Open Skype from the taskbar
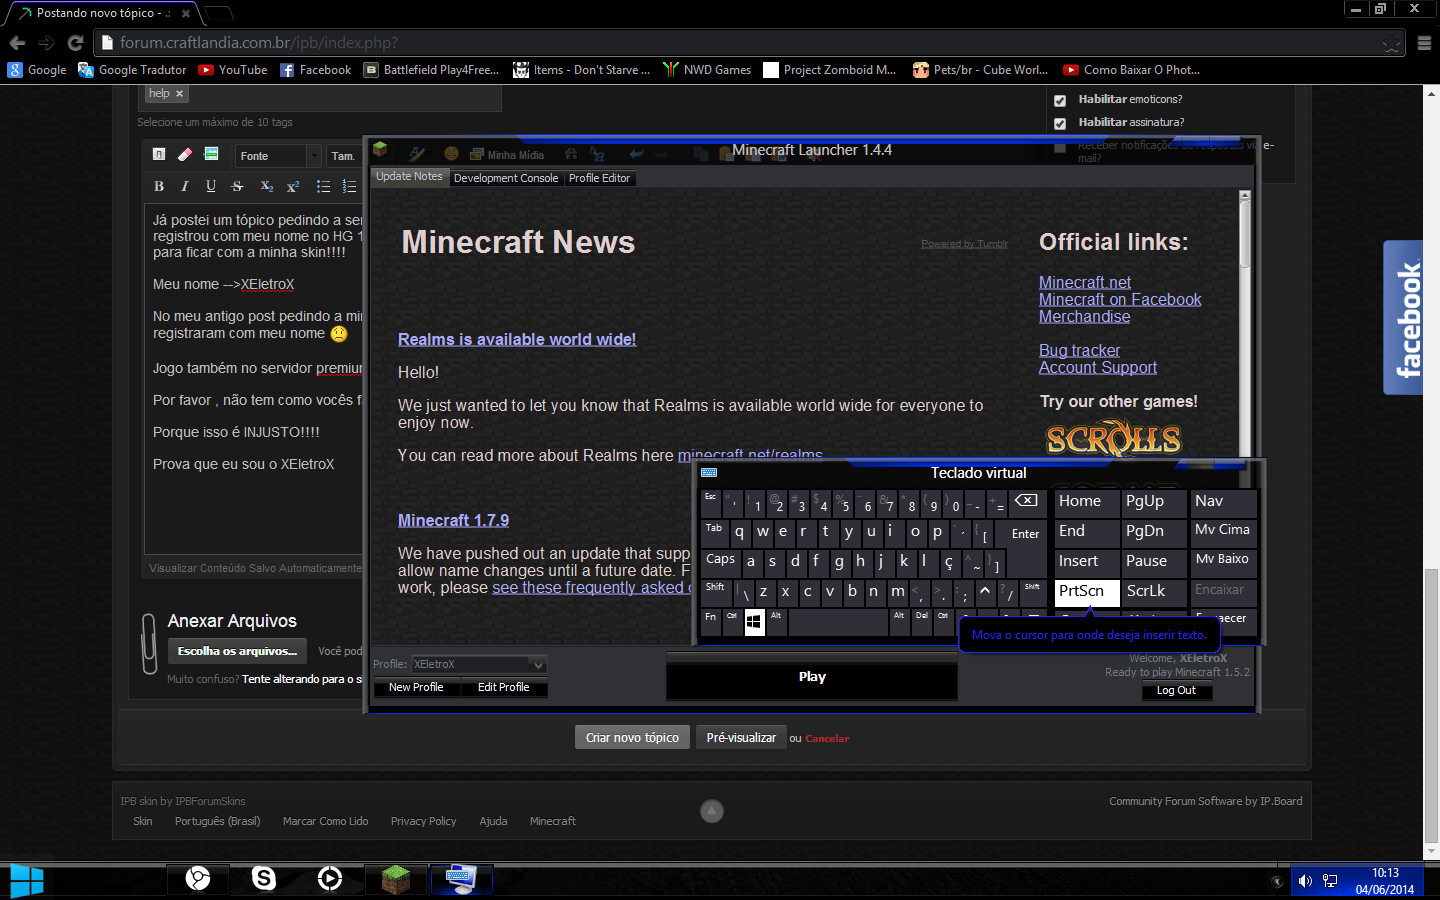The width and height of the screenshot is (1440, 900). (264, 879)
